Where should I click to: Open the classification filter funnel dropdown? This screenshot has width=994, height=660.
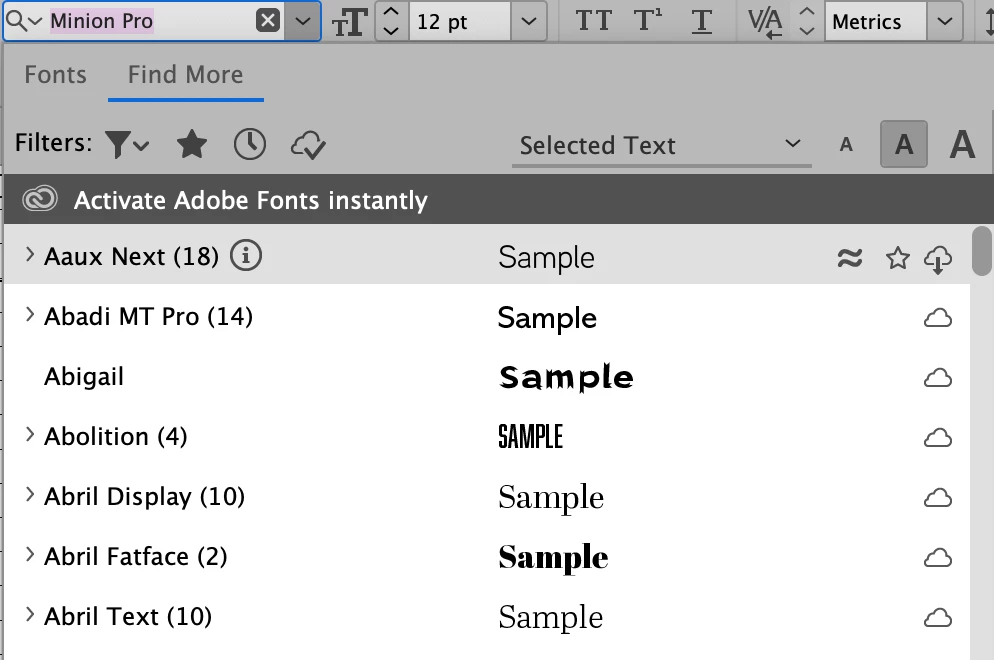[127, 145]
